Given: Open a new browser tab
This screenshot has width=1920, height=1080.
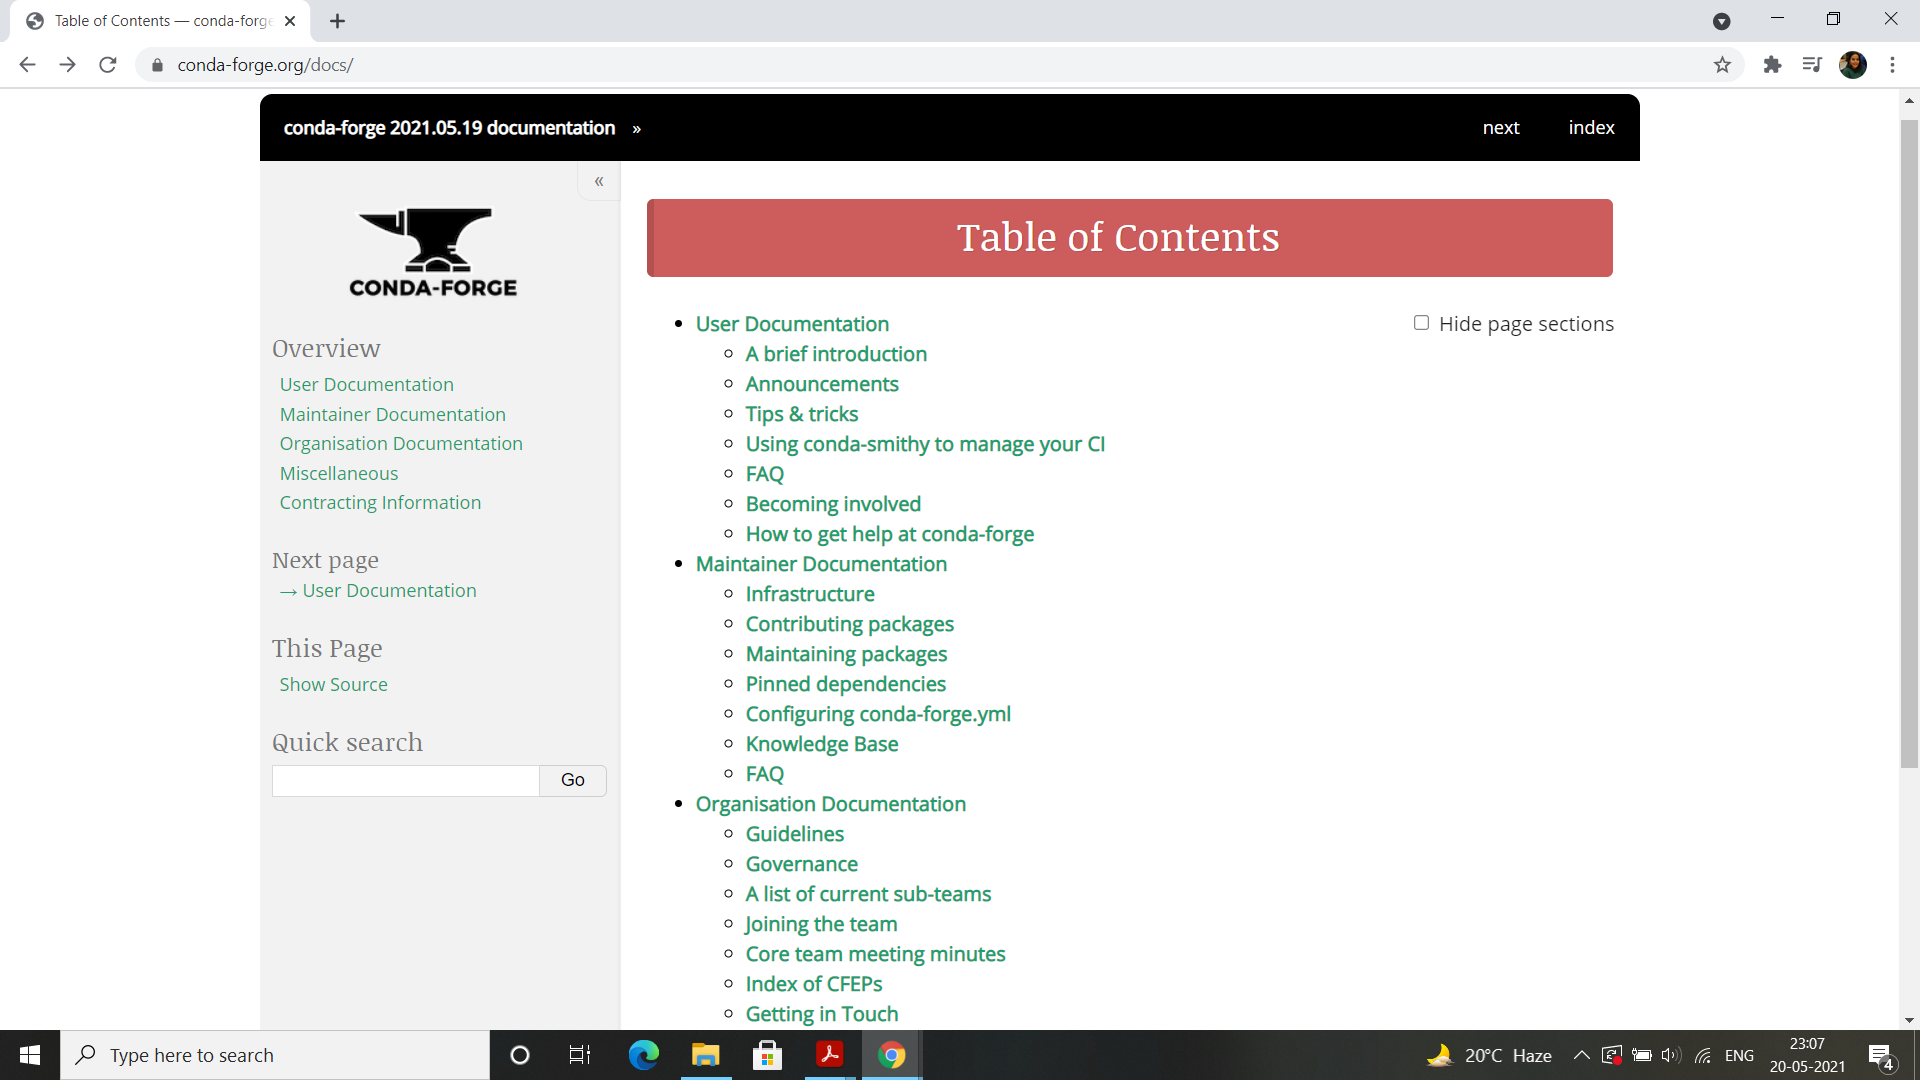Looking at the screenshot, I should click(x=338, y=21).
